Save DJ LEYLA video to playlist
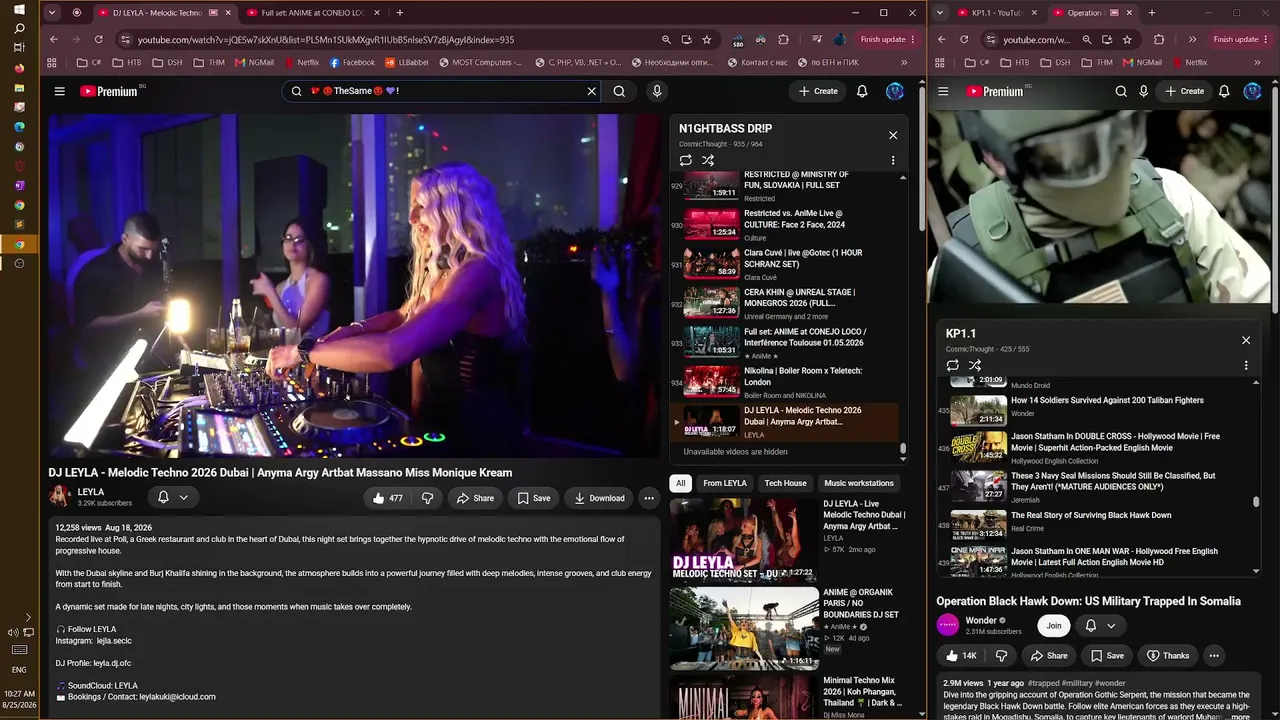Screen dimensions: 1280x720 pos(534,498)
